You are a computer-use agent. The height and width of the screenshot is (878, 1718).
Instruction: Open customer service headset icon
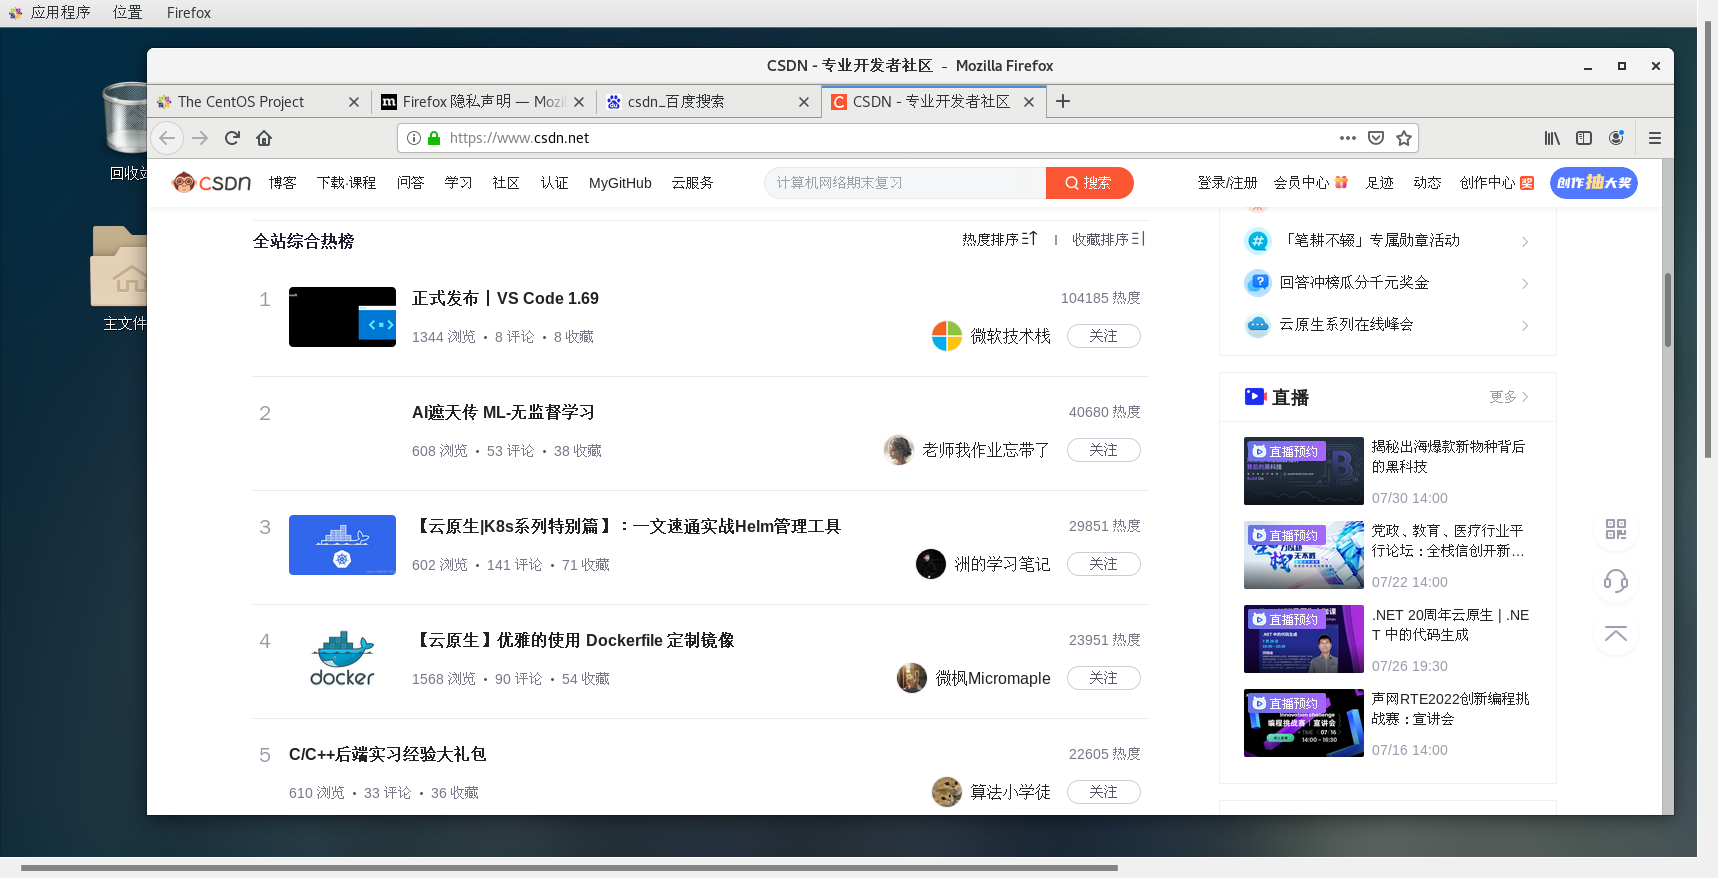[1616, 581]
